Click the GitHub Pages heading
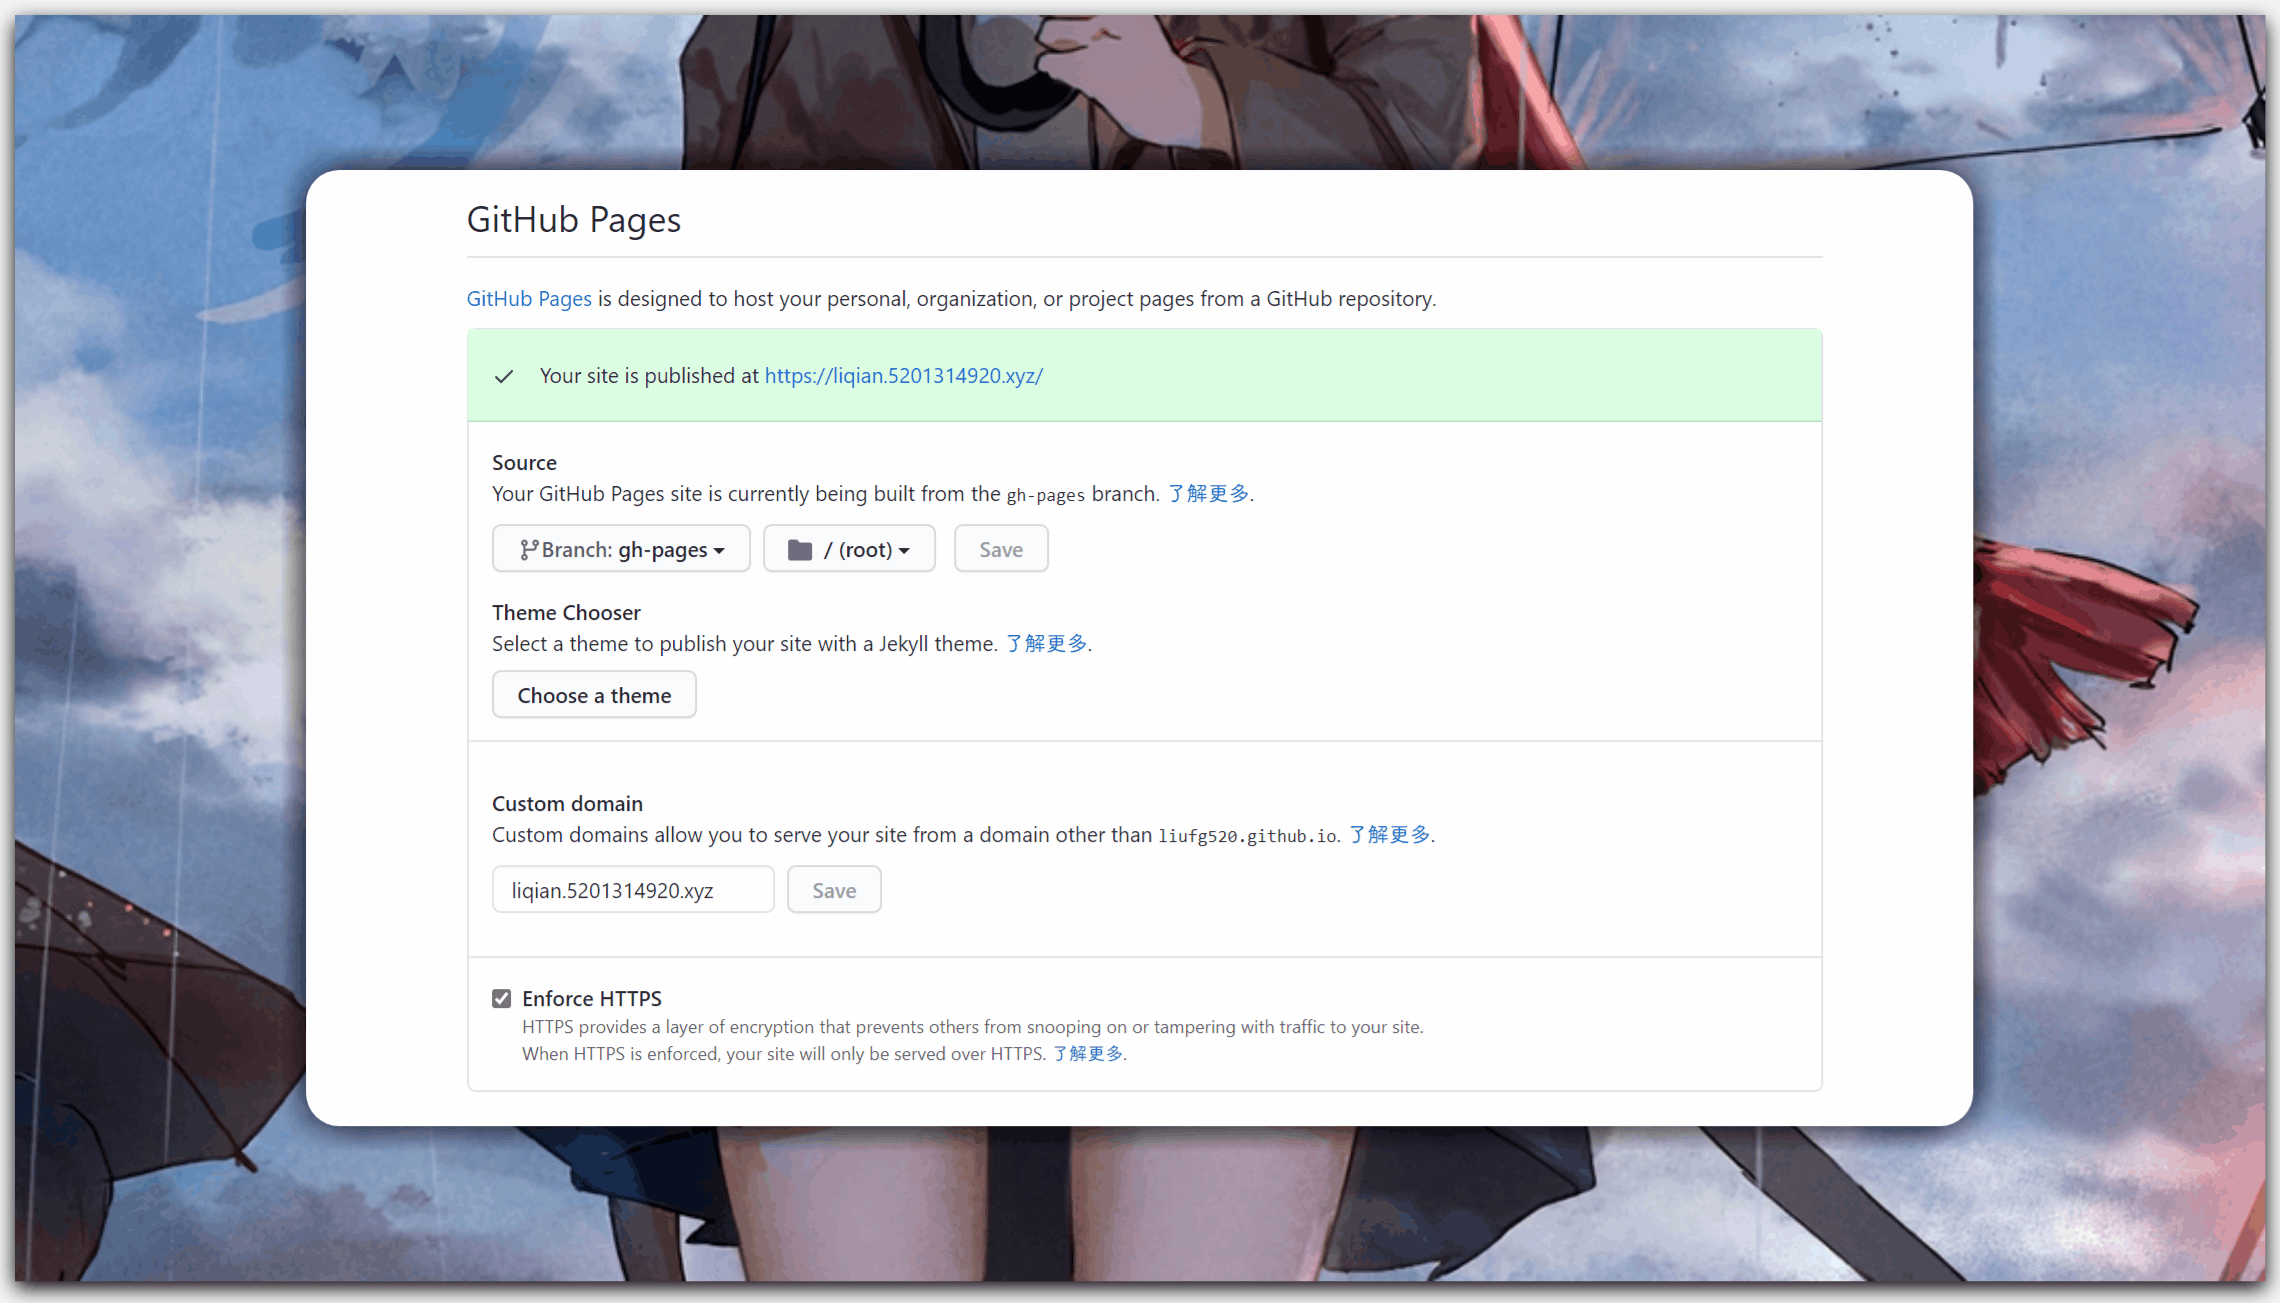Image resolution: width=2280 pixels, height=1303 pixels. click(574, 220)
